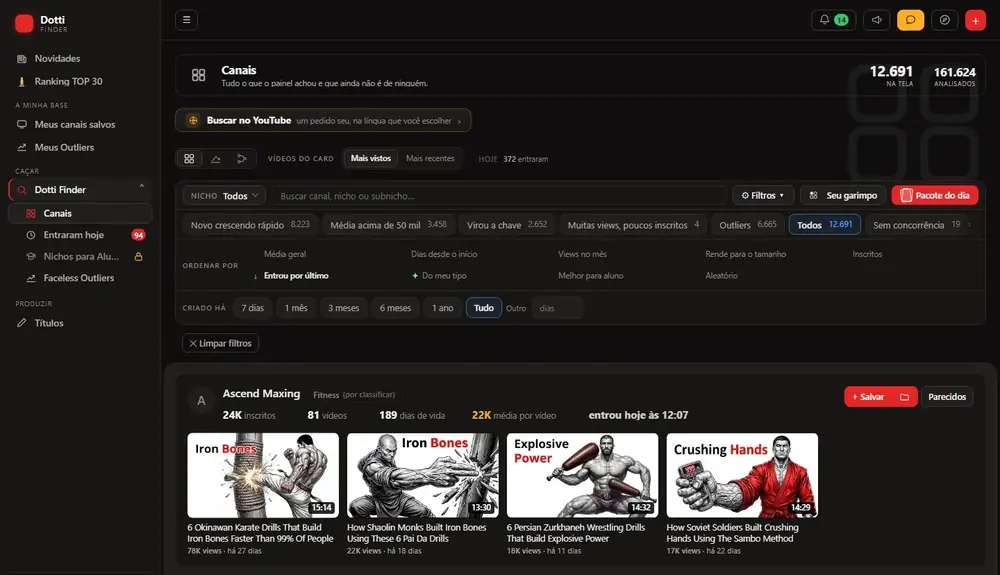Collapse the Dotti Finder sidebar section
The width and height of the screenshot is (1000, 575).
(x=142, y=187)
